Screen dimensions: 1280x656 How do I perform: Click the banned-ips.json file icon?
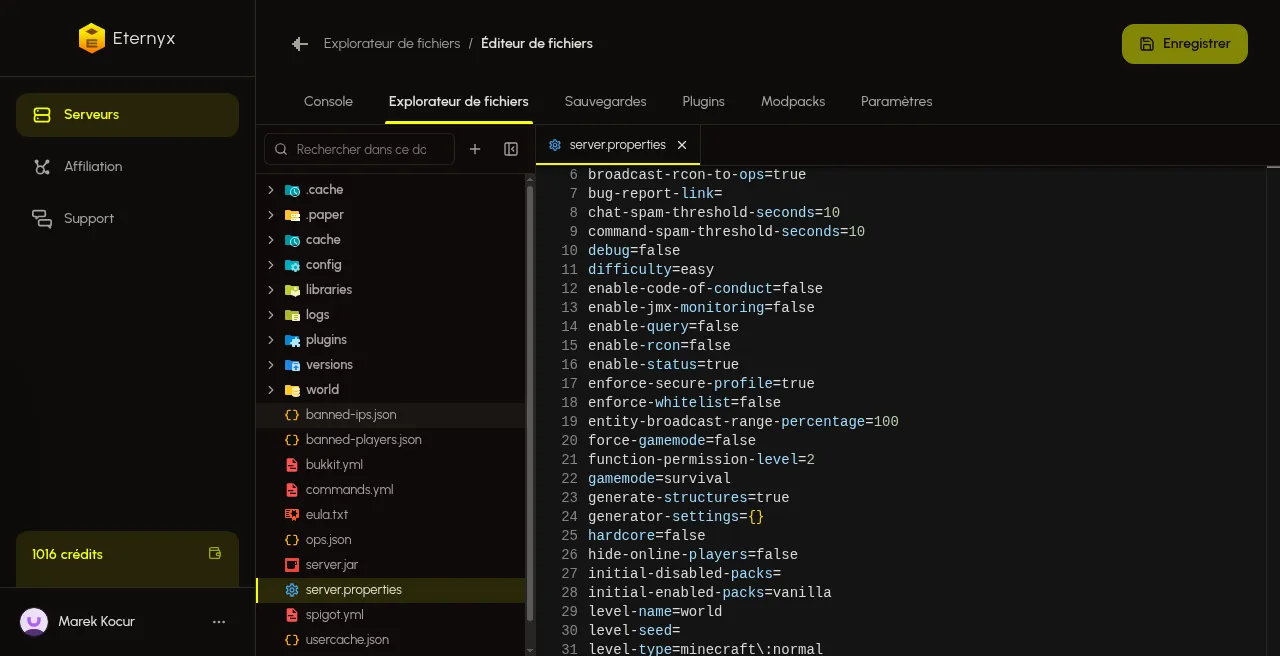(292, 415)
